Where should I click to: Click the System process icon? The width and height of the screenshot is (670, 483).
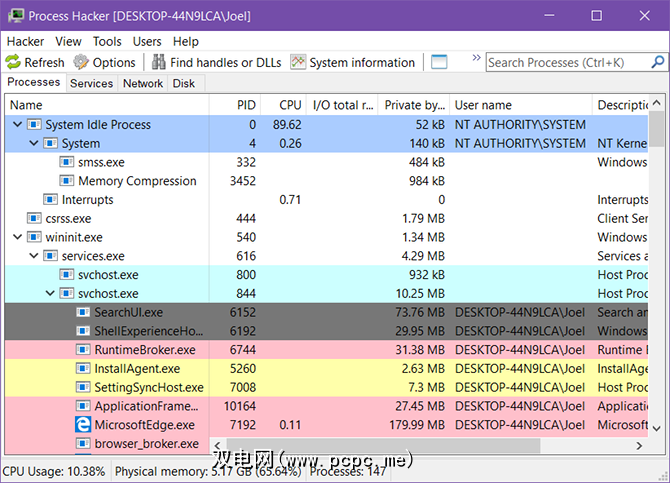50,143
